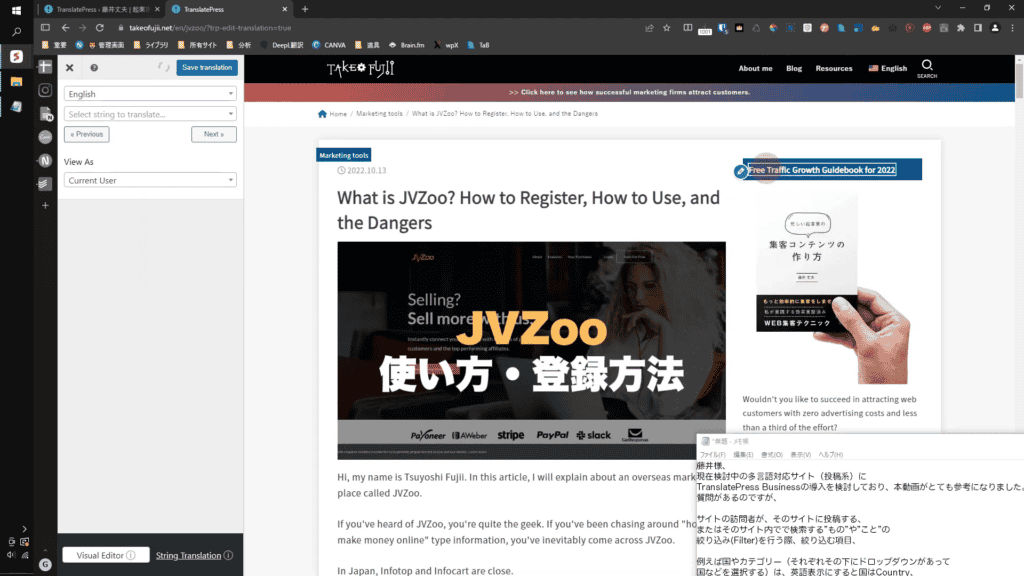Toggle the browser side panel icon left of back
The height and width of the screenshot is (576, 1024).
point(45,27)
